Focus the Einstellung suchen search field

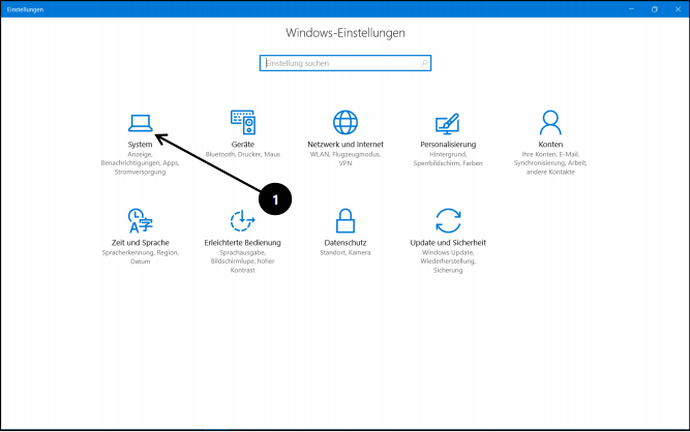(x=345, y=63)
